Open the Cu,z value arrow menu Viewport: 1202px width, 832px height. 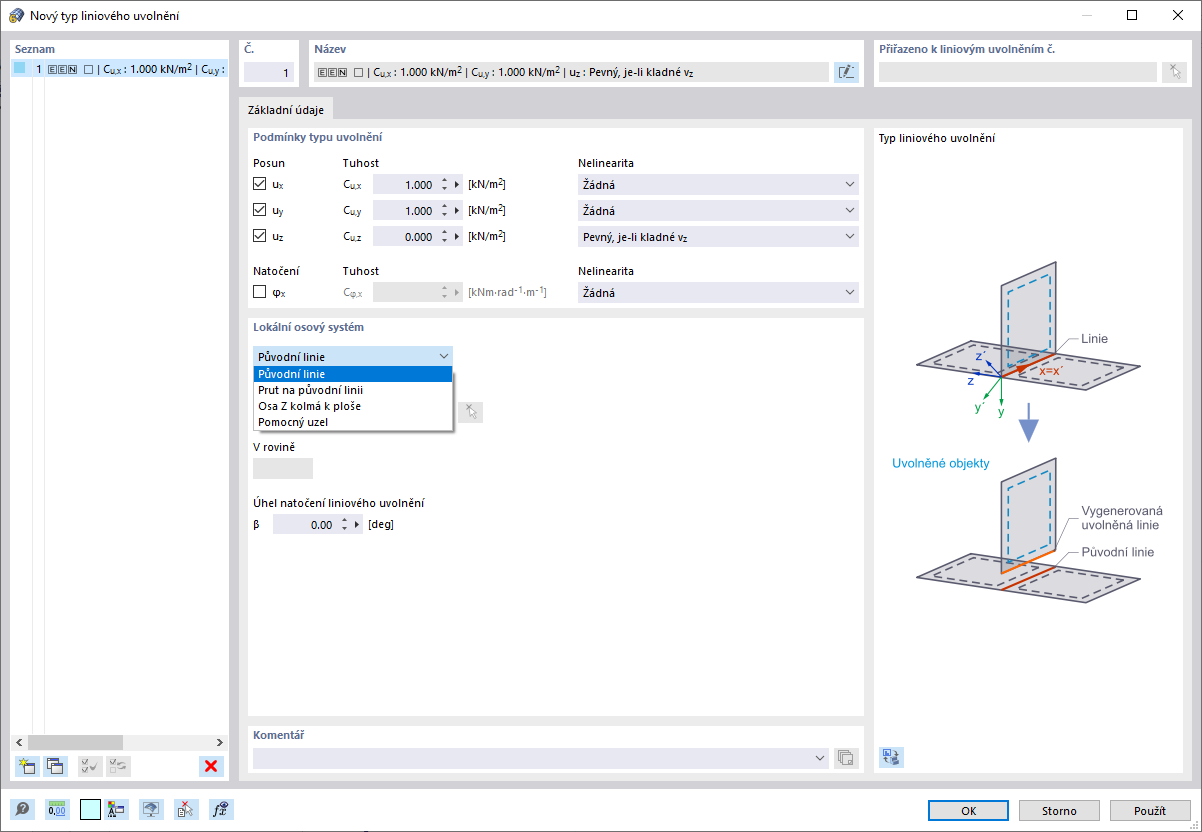coord(458,237)
